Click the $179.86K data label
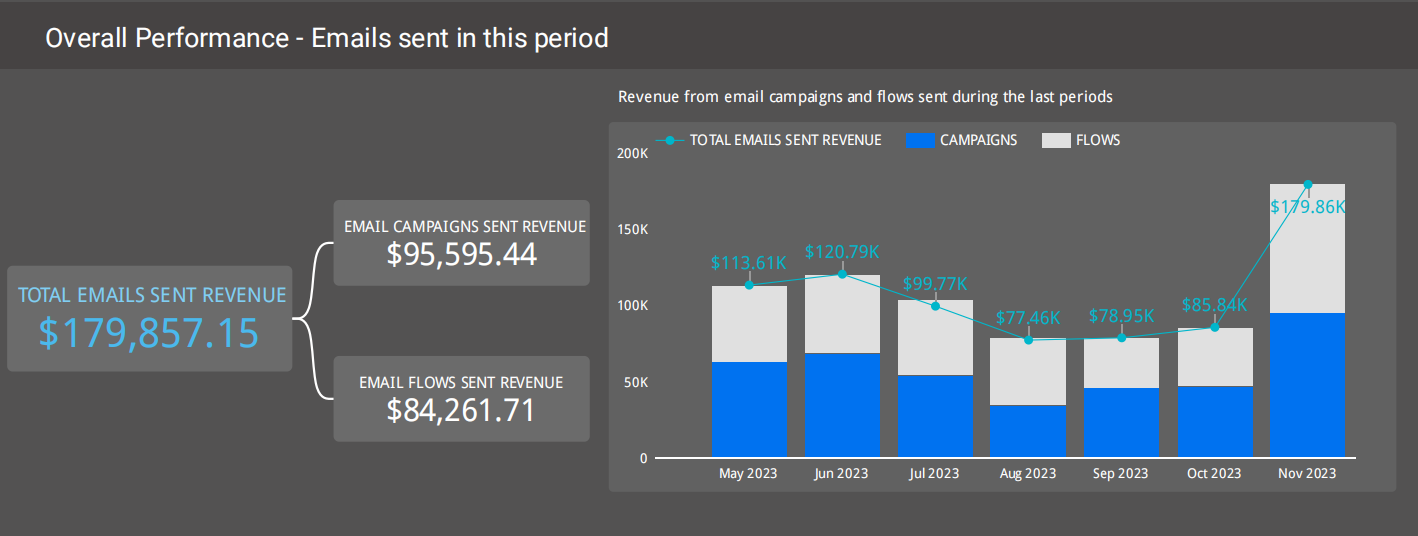 [1307, 207]
